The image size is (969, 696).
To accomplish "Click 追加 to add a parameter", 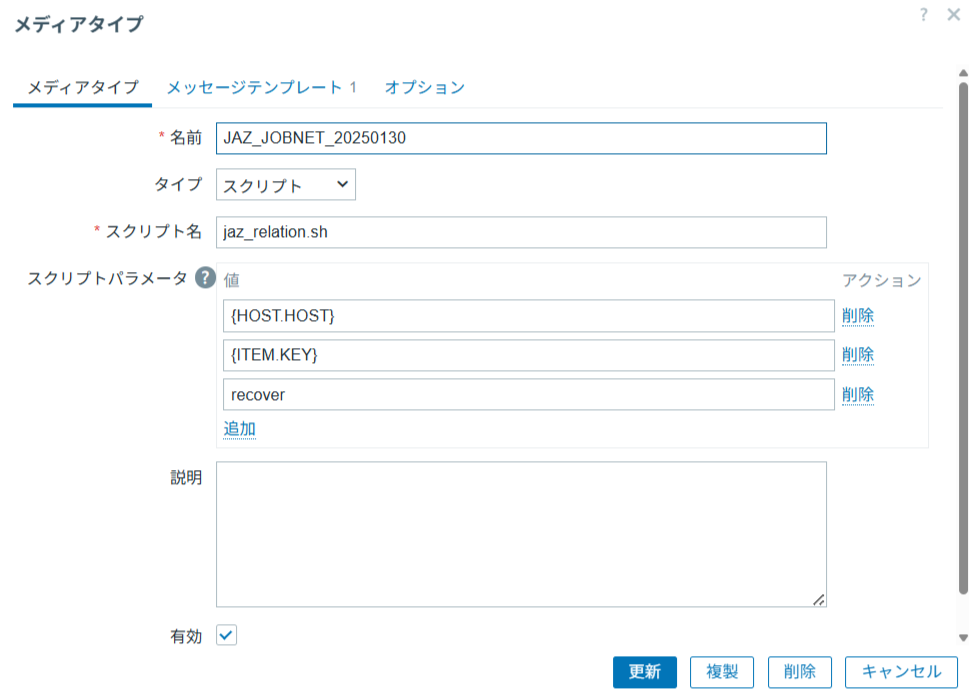I will [239, 429].
